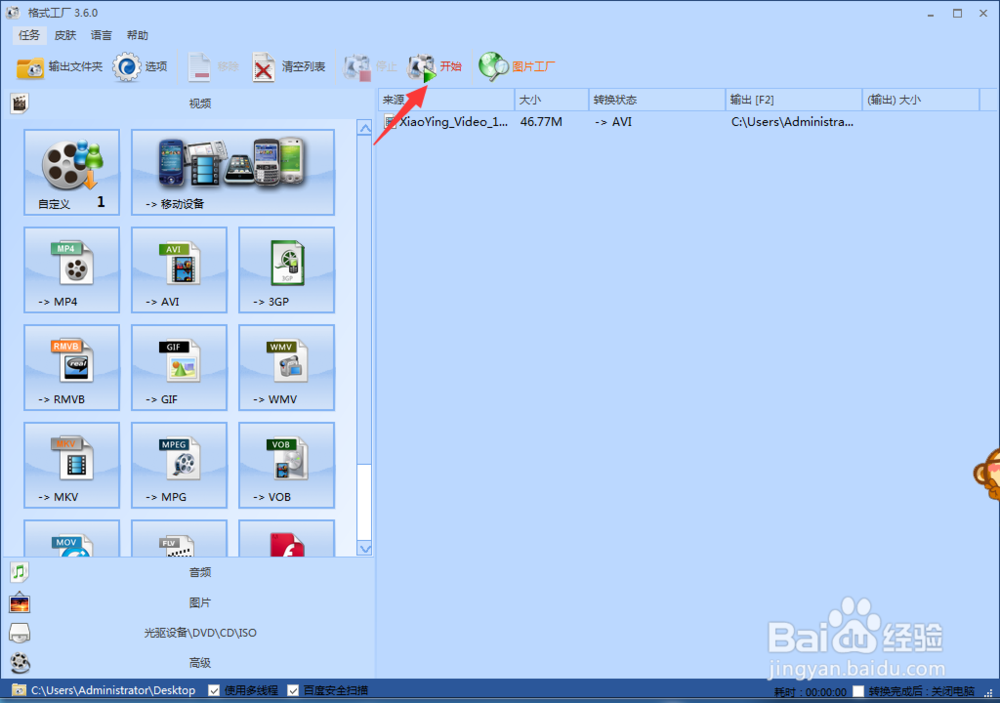Image resolution: width=1000 pixels, height=703 pixels.
Task: Select the -> AVI conversion tile
Action: click(179, 270)
